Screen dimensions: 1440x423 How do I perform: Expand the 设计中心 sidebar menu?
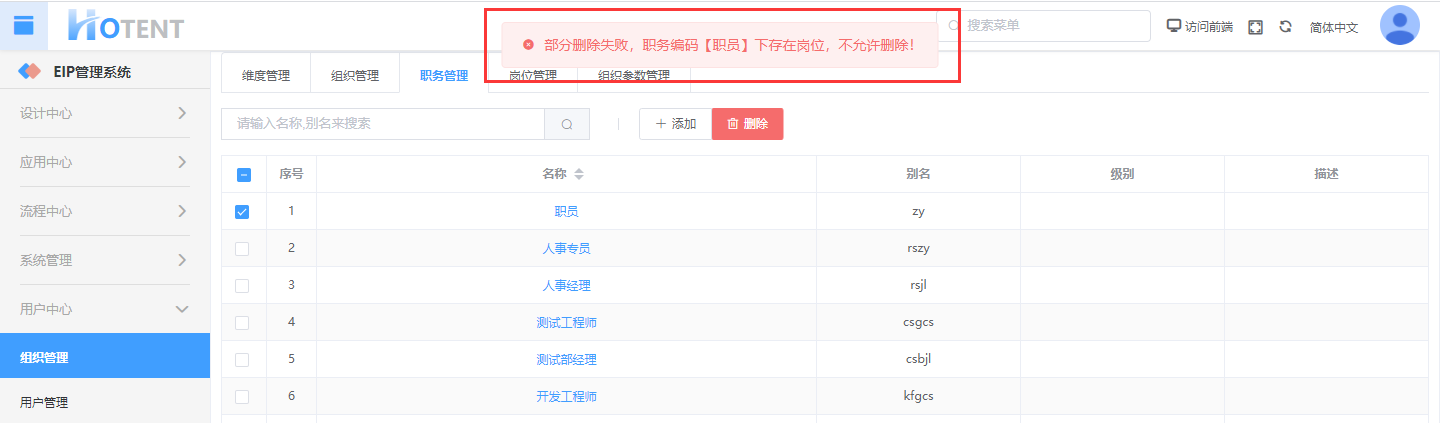(105, 113)
